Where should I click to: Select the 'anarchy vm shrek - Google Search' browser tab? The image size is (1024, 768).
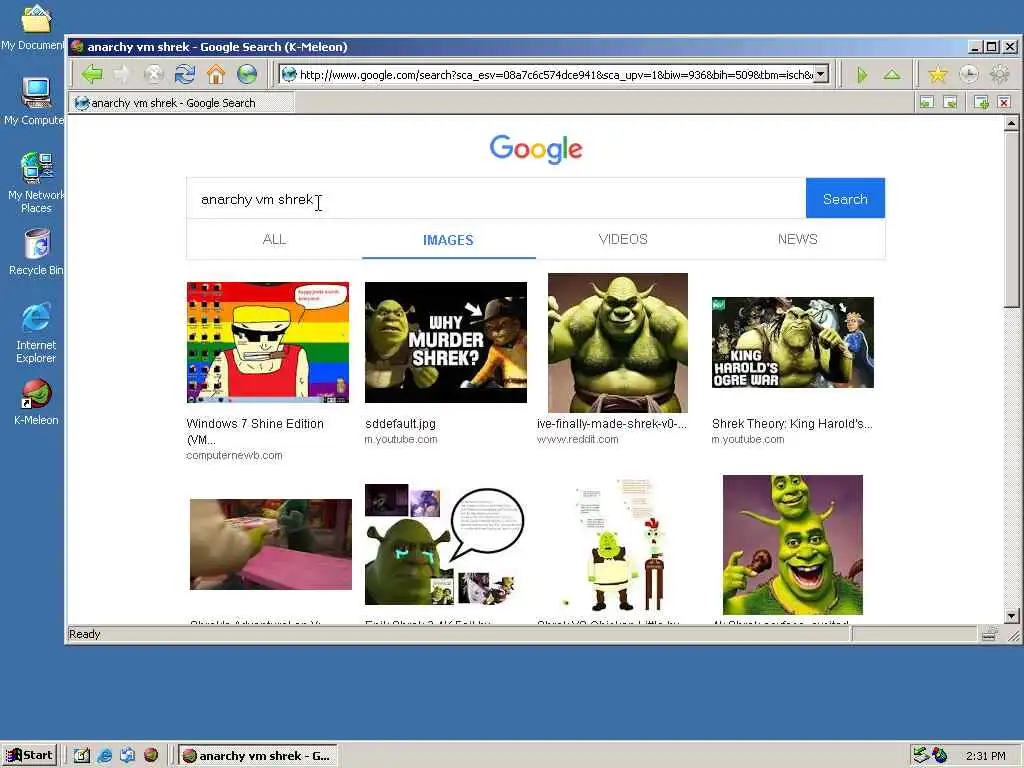[182, 103]
